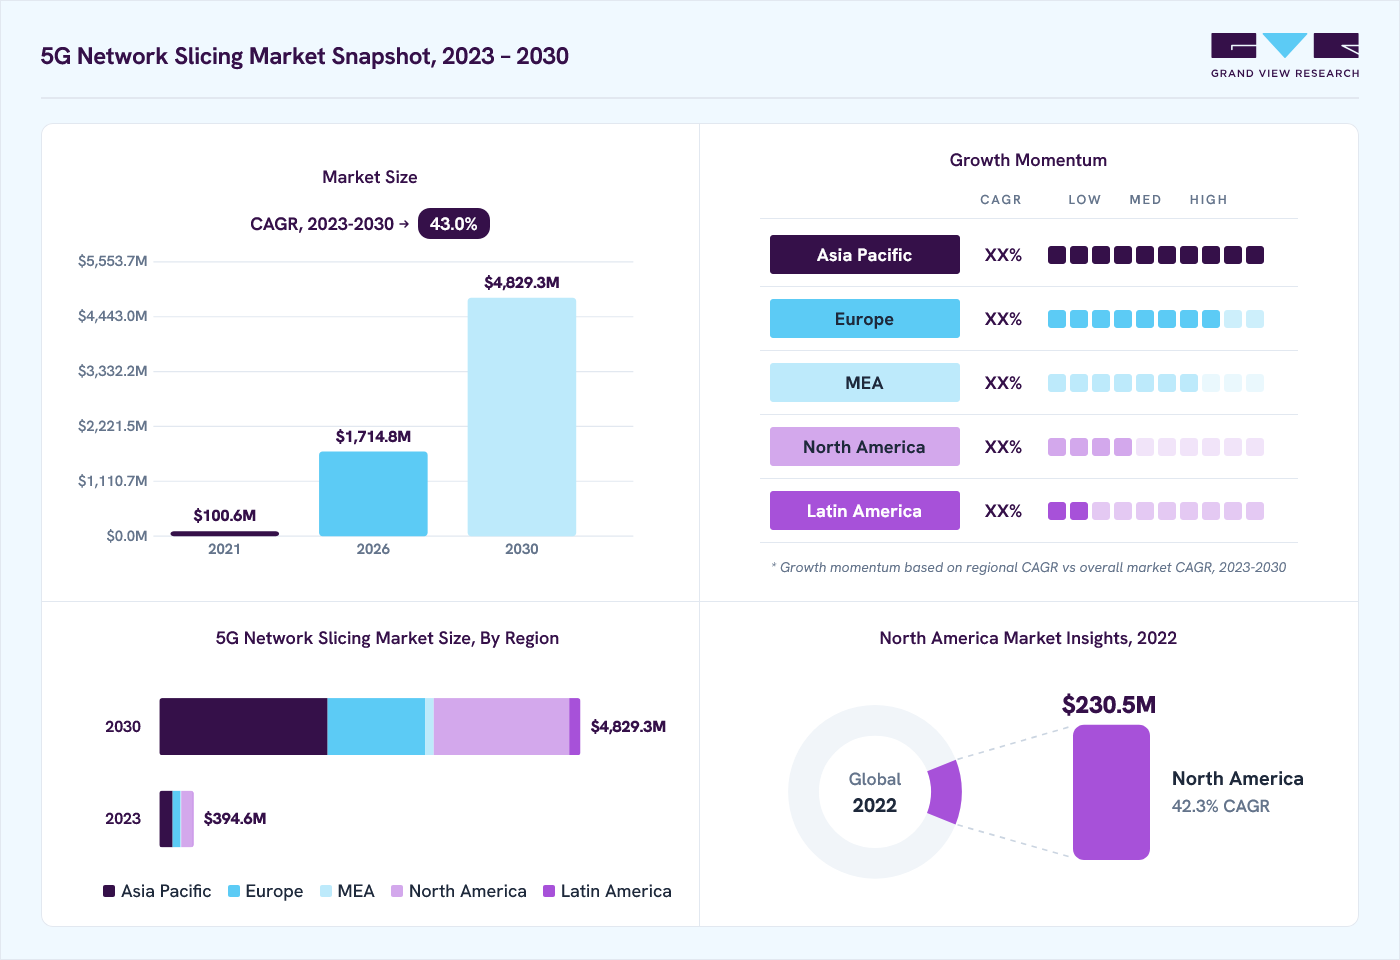
Task: Click the MED column header
Action: point(1146,200)
